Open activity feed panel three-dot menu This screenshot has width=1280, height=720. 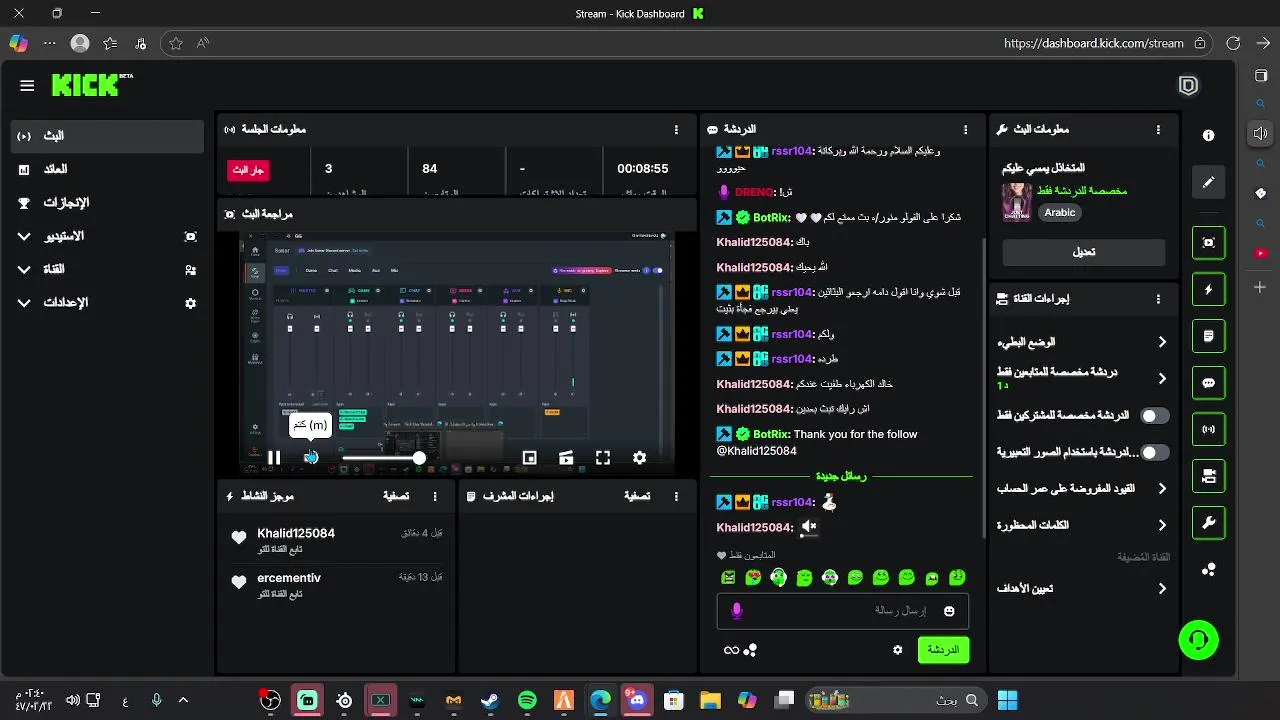click(x=435, y=496)
